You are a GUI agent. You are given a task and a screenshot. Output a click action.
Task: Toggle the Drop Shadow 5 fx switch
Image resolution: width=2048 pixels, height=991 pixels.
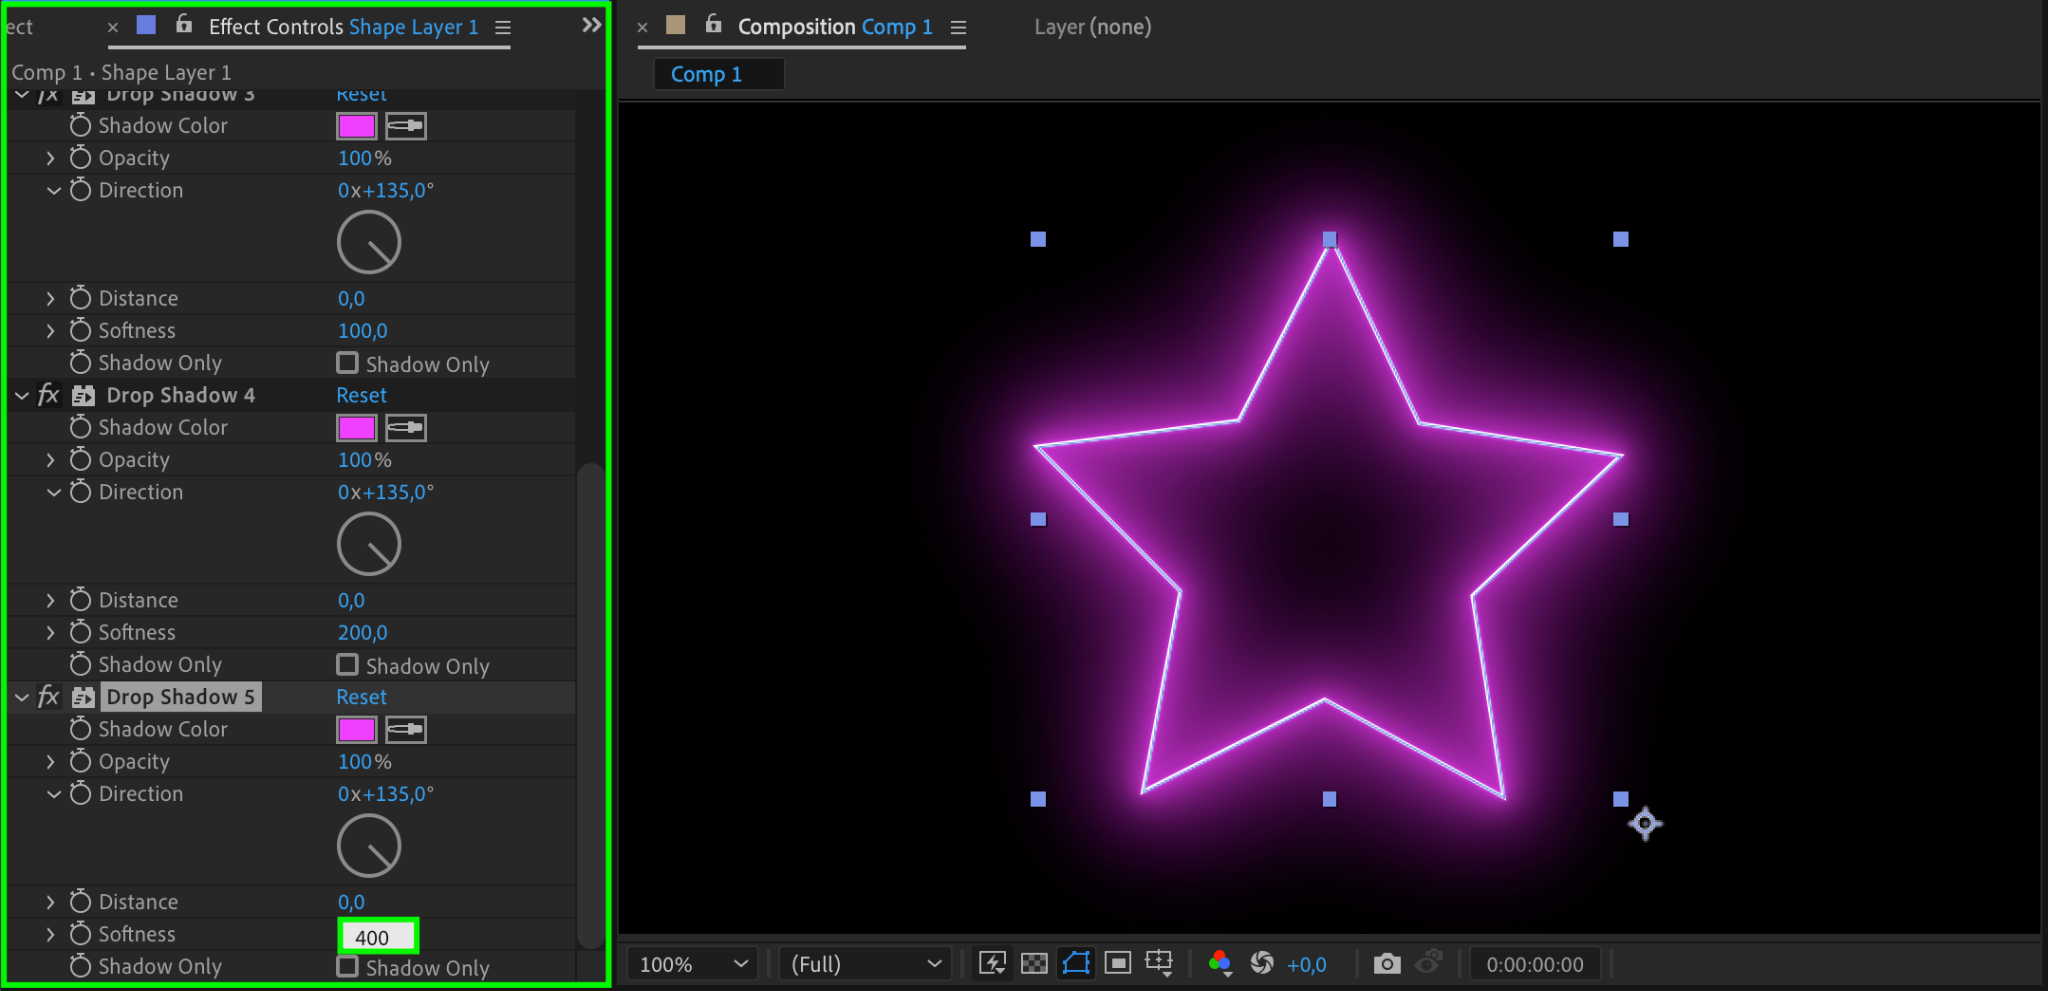48,697
